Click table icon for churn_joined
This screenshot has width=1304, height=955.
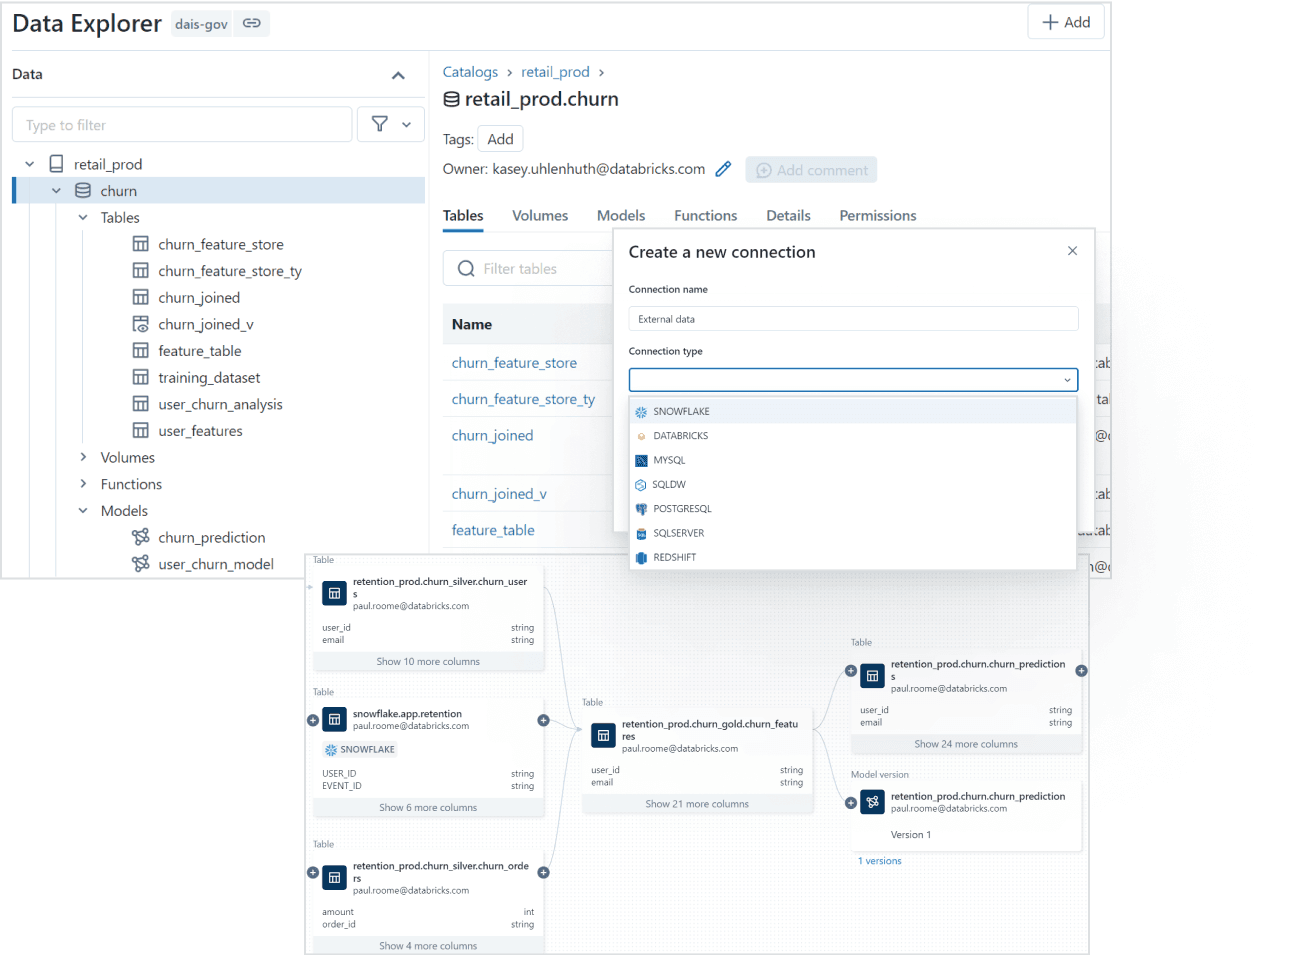coord(141,297)
